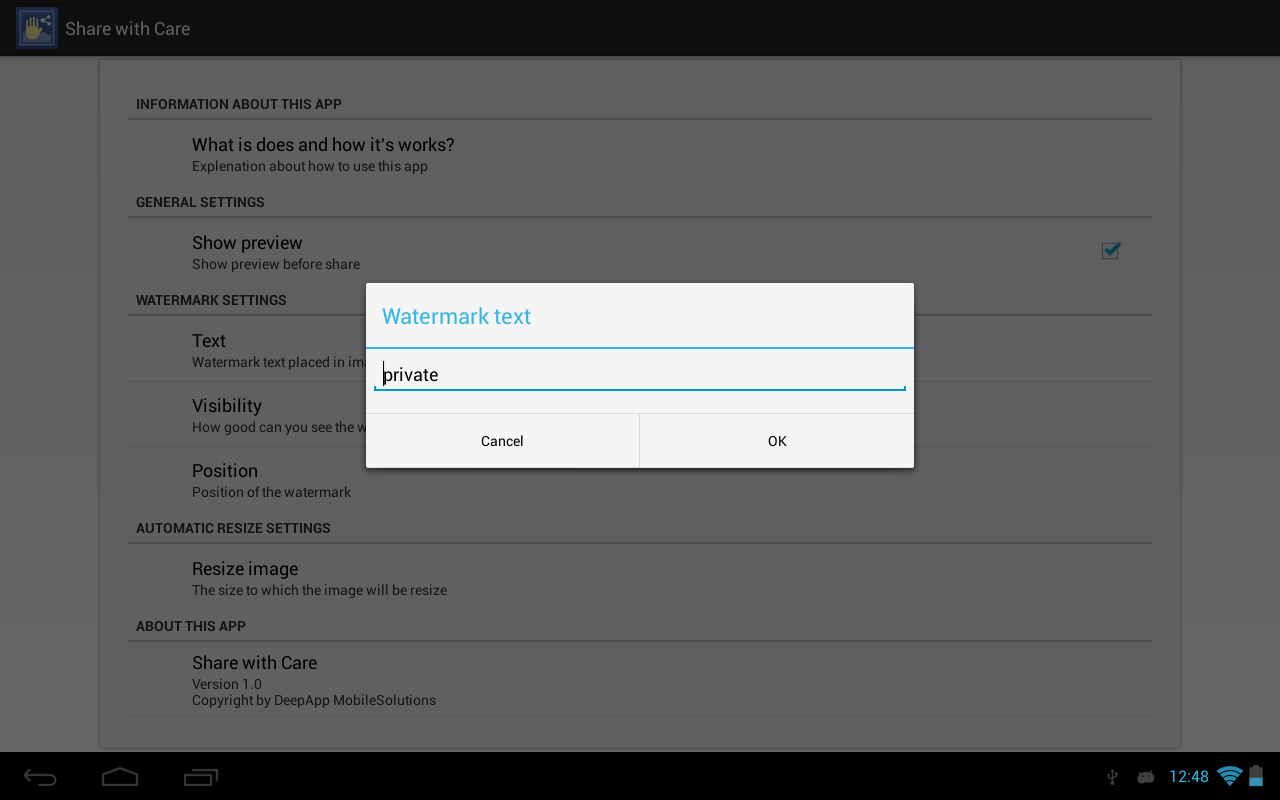
Task: Click 'Explenation about how to use this app'
Action: click(x=310, y=166)
